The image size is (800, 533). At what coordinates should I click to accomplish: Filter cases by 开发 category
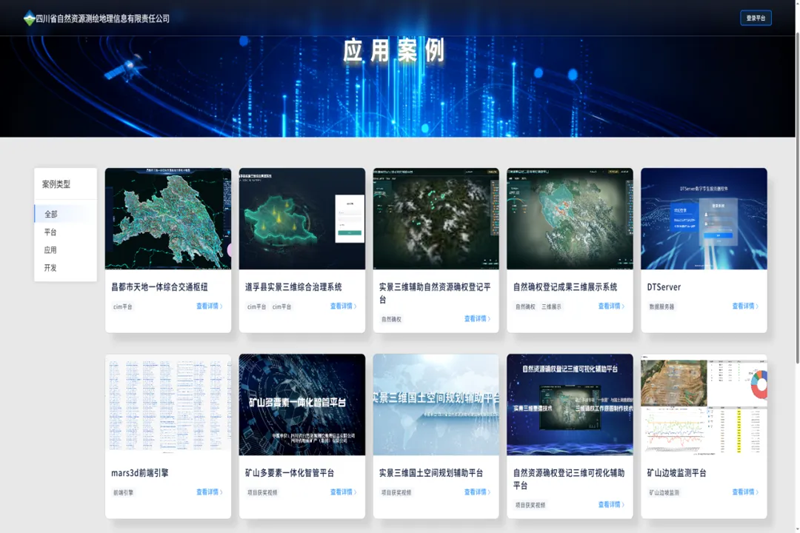(51, 268)
